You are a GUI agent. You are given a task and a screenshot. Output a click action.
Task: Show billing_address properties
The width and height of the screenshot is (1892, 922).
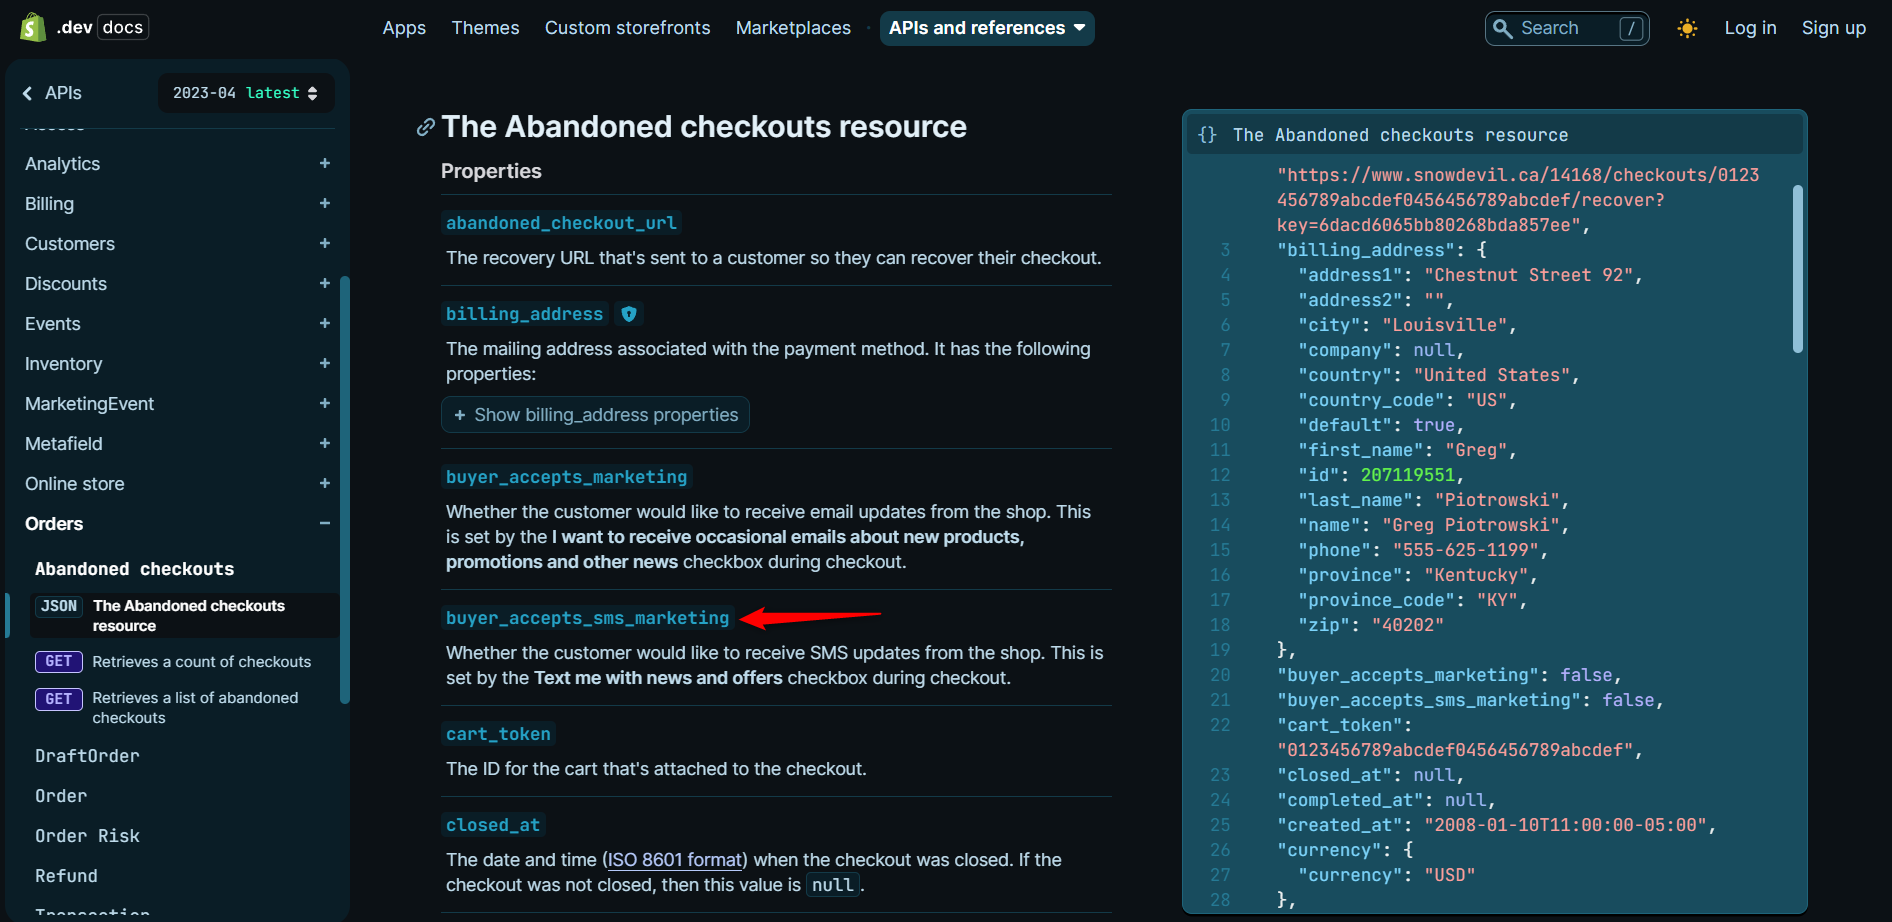coord(595,415)
